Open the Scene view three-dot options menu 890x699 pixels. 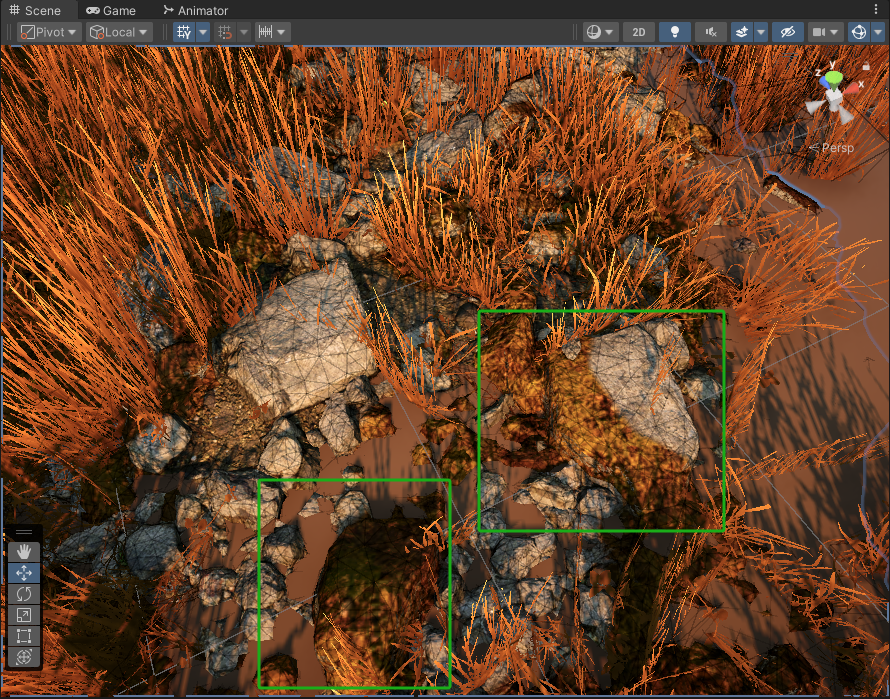[x=877, y=9]
